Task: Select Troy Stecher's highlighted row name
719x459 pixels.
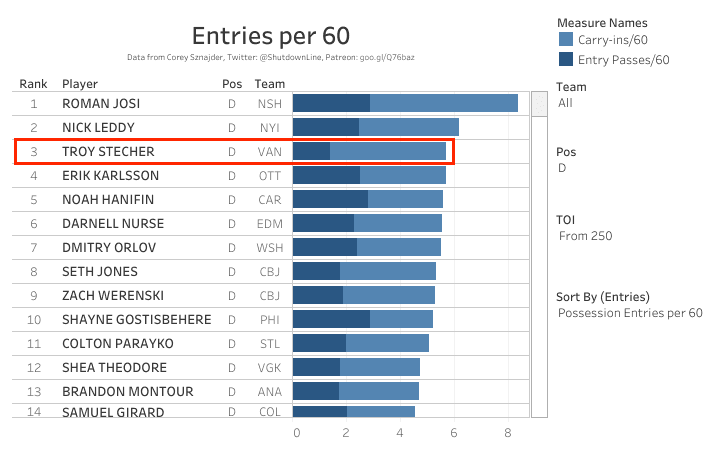Action: point(108,151)
